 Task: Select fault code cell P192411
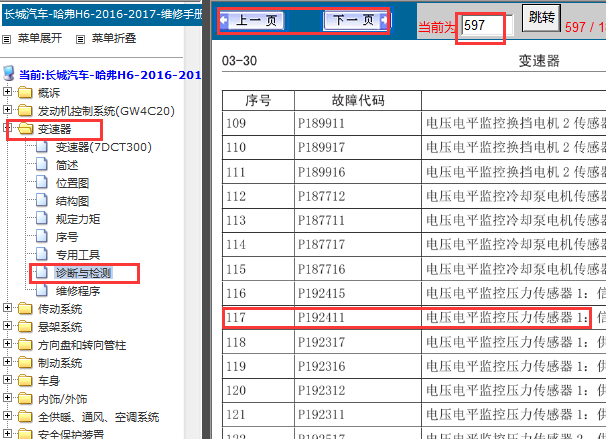[x=357, y=317]
